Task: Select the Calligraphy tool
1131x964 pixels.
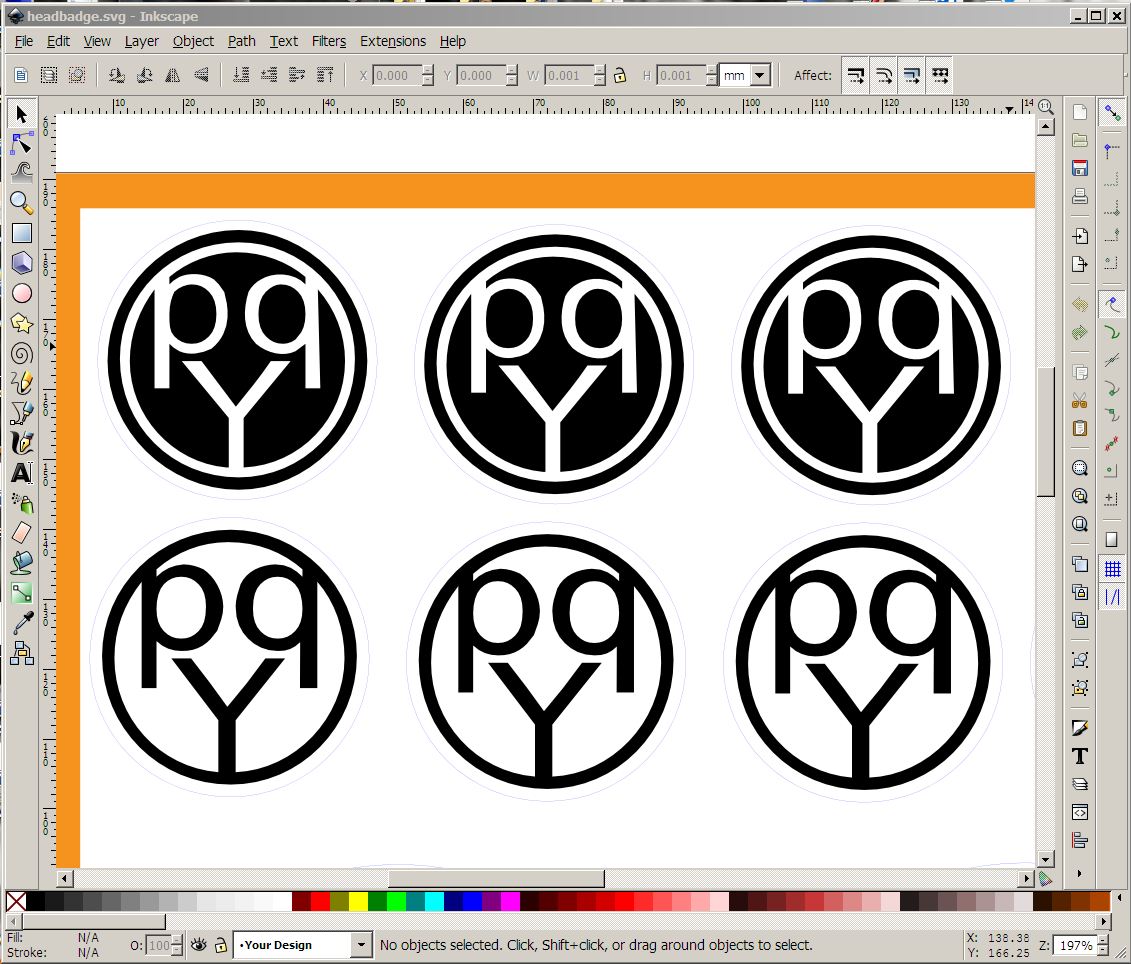Action: click(x=22, y=442)
